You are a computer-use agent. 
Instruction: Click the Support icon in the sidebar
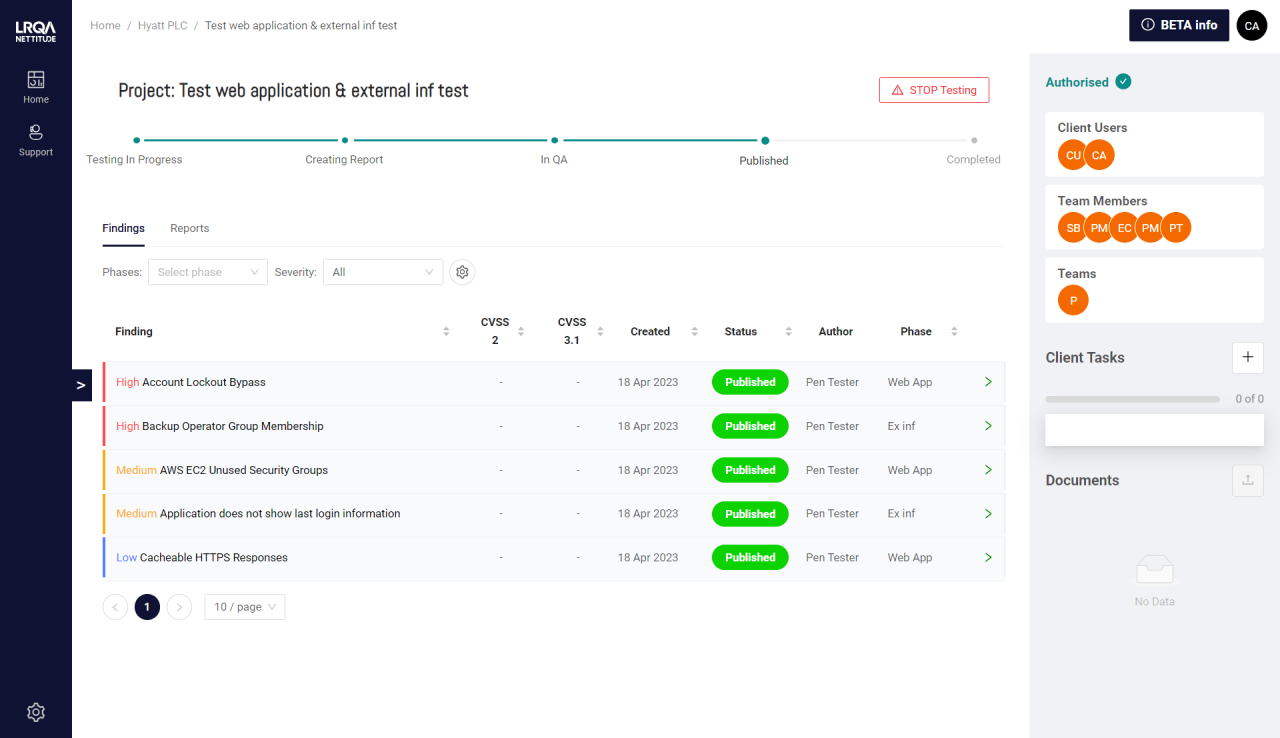tap(35, 138)
